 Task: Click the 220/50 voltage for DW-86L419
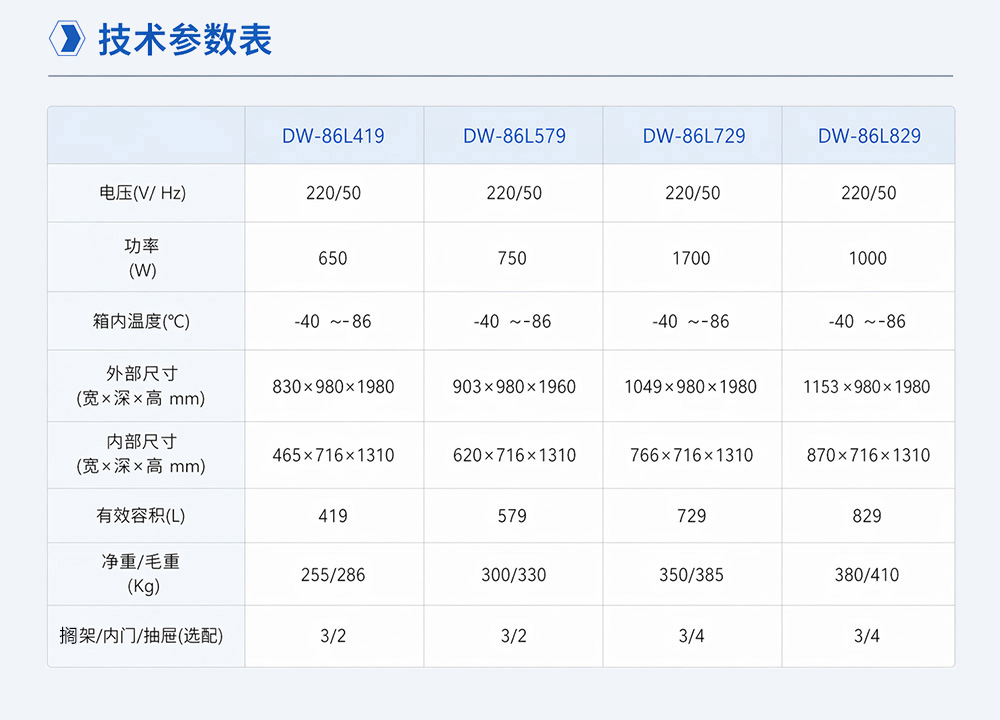(x=333, y=193)
